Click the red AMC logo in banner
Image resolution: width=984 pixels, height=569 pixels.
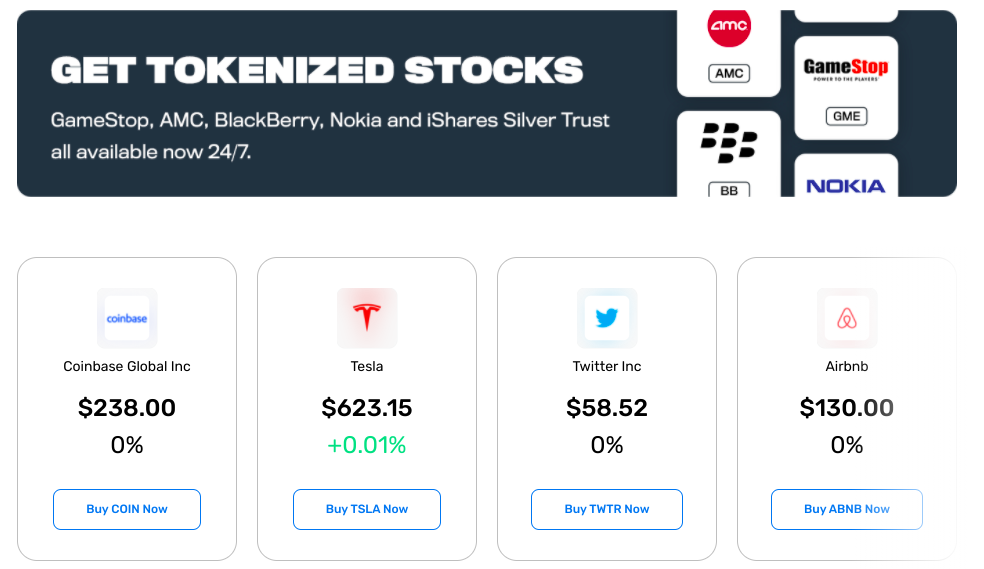click(x=729, y=26)
